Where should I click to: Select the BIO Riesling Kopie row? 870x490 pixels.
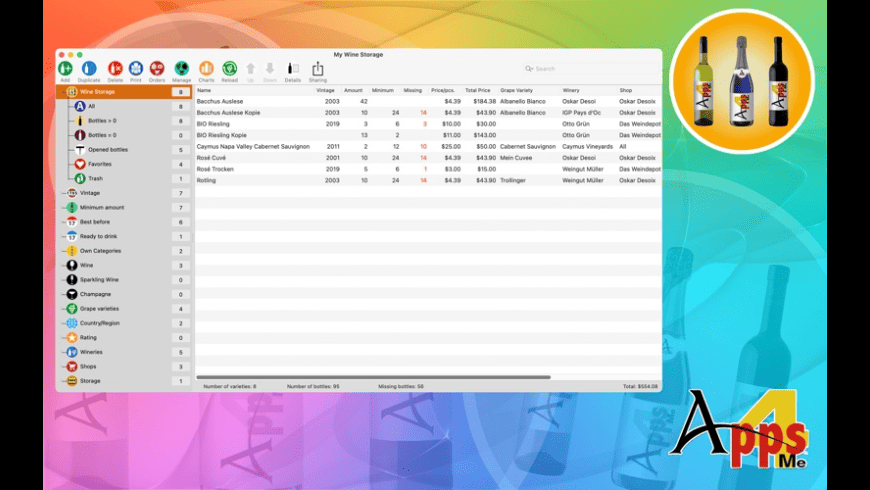coord(428,135)
